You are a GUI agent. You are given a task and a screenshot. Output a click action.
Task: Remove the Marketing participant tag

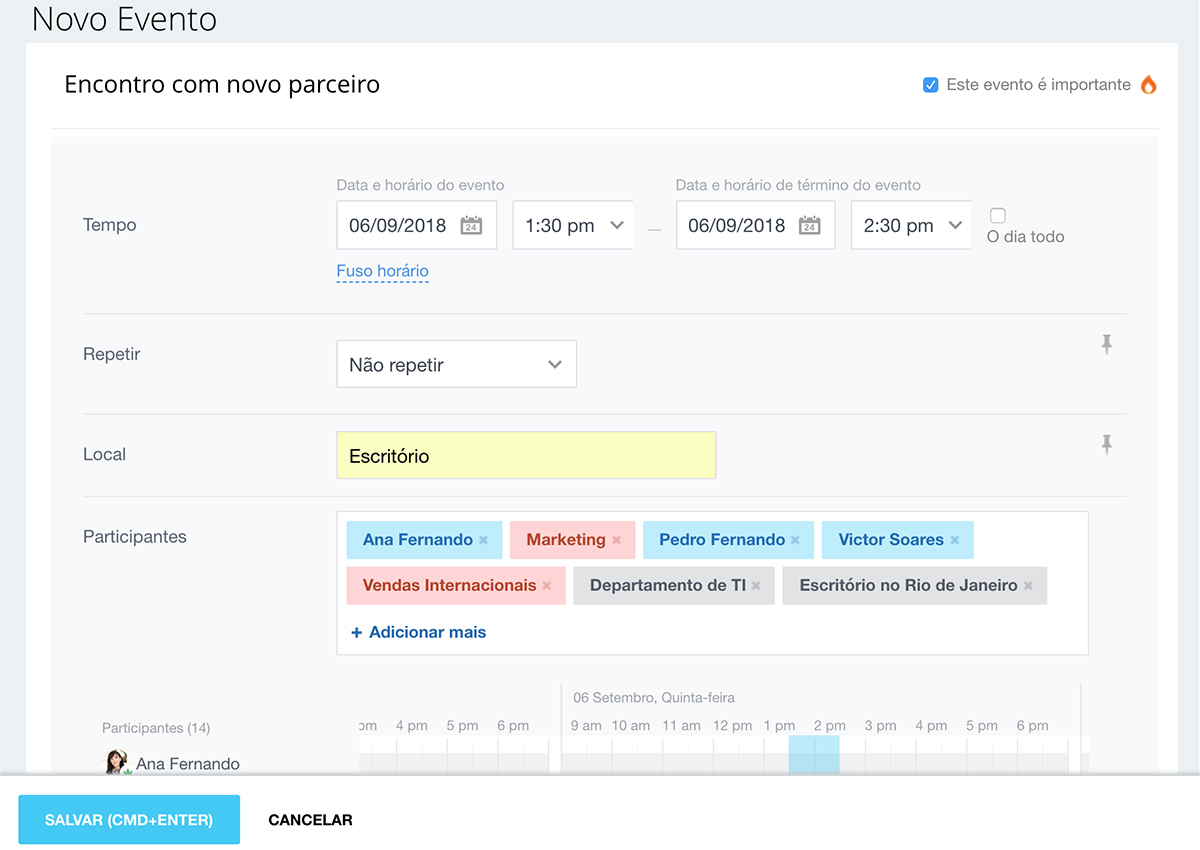617,540
